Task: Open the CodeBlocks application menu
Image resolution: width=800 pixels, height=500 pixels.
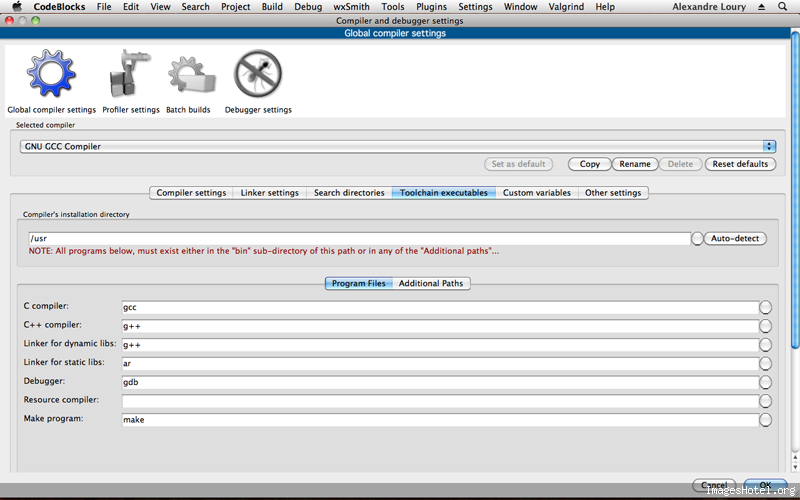Action: coord(59,7)
